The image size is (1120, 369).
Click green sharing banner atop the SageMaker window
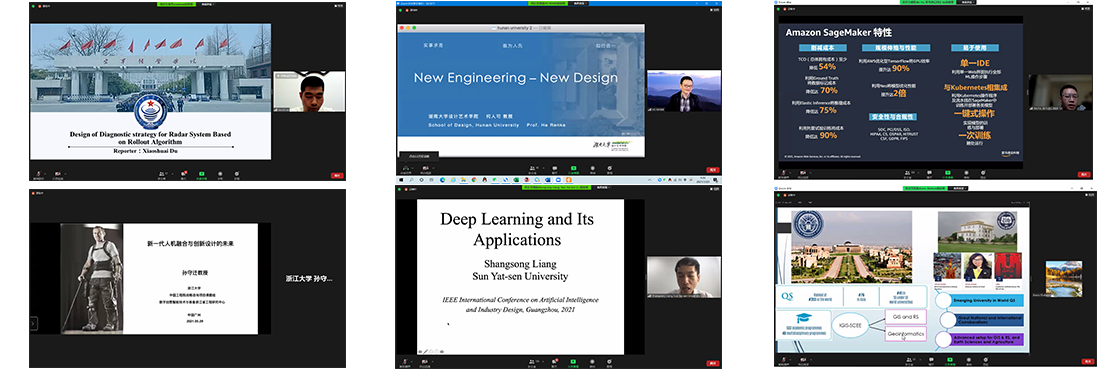coord(928,2)
